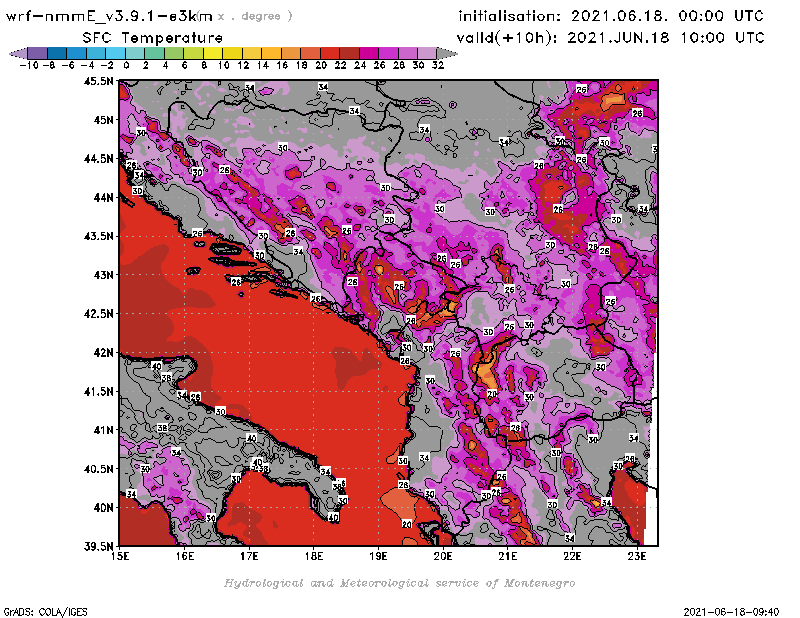This screenshot has width=800, height=618.
Task: Click the magenta 24 to 26 legend swatch
Action: (368, 53)
